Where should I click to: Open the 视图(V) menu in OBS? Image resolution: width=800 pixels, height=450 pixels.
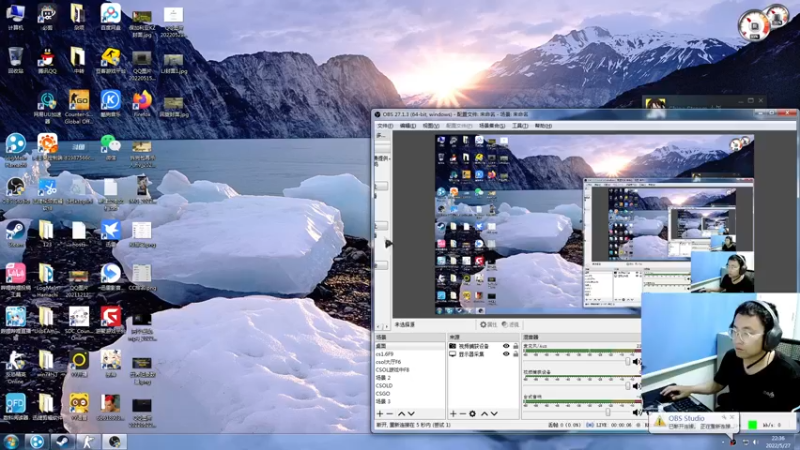431,126
